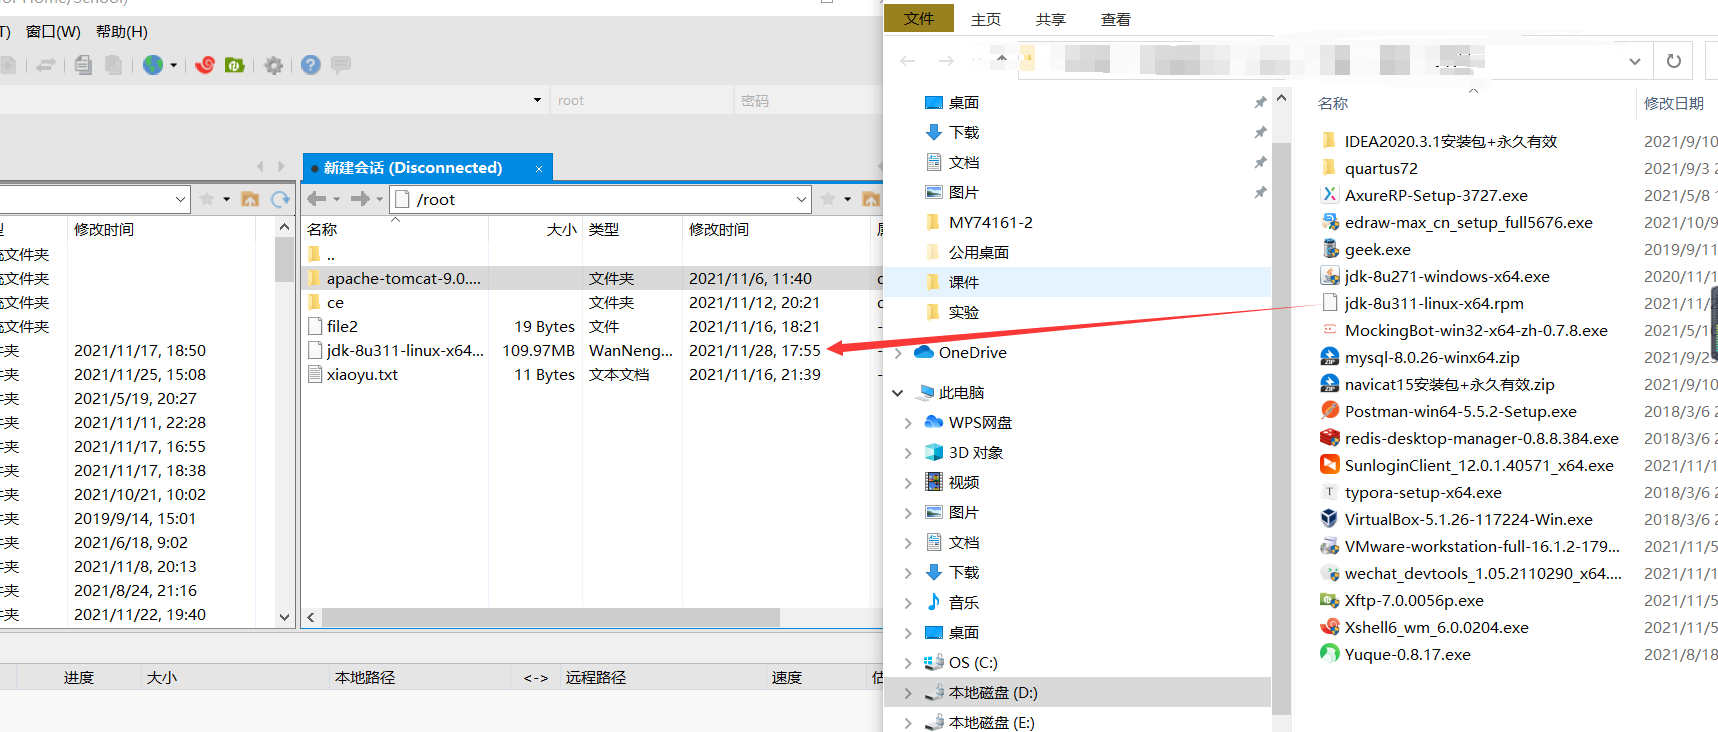This screenshot has height=732, width=1718.
Task: Sort remote files by 大小 column
Action: [562, 229]
